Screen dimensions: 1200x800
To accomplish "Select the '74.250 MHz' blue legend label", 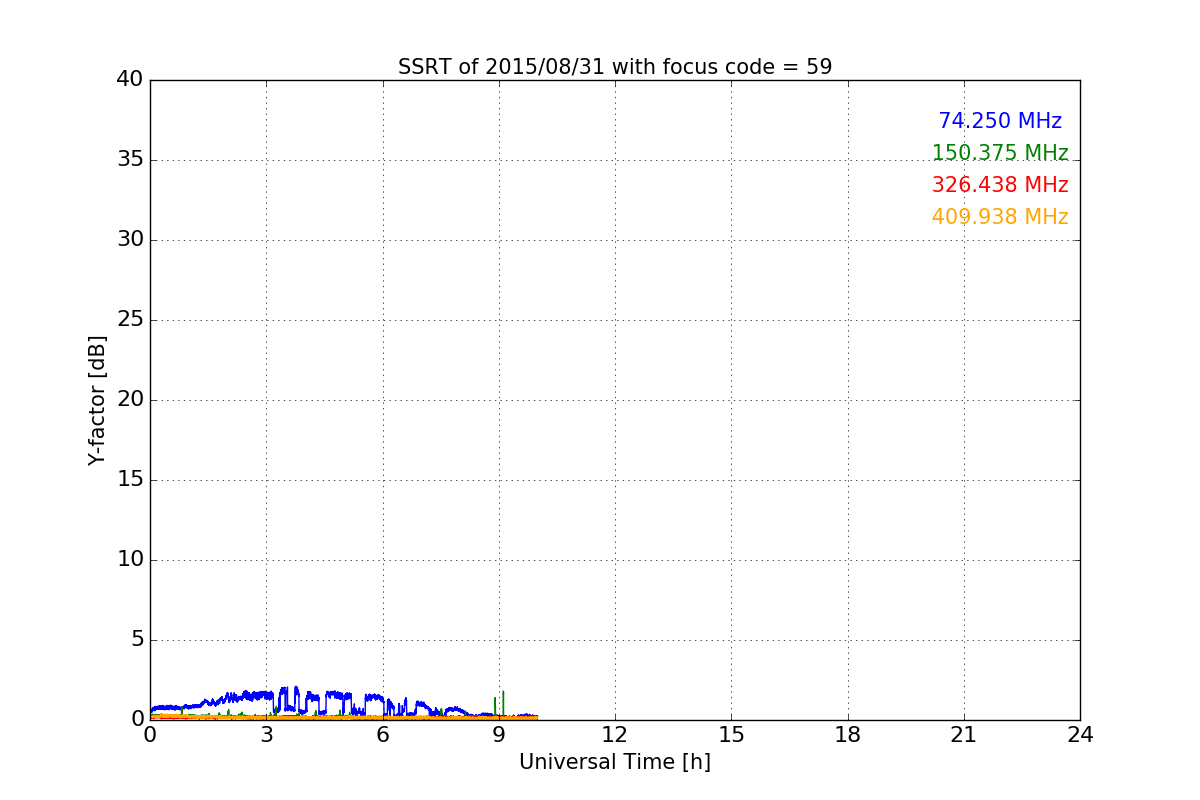I will point(1000,121).
